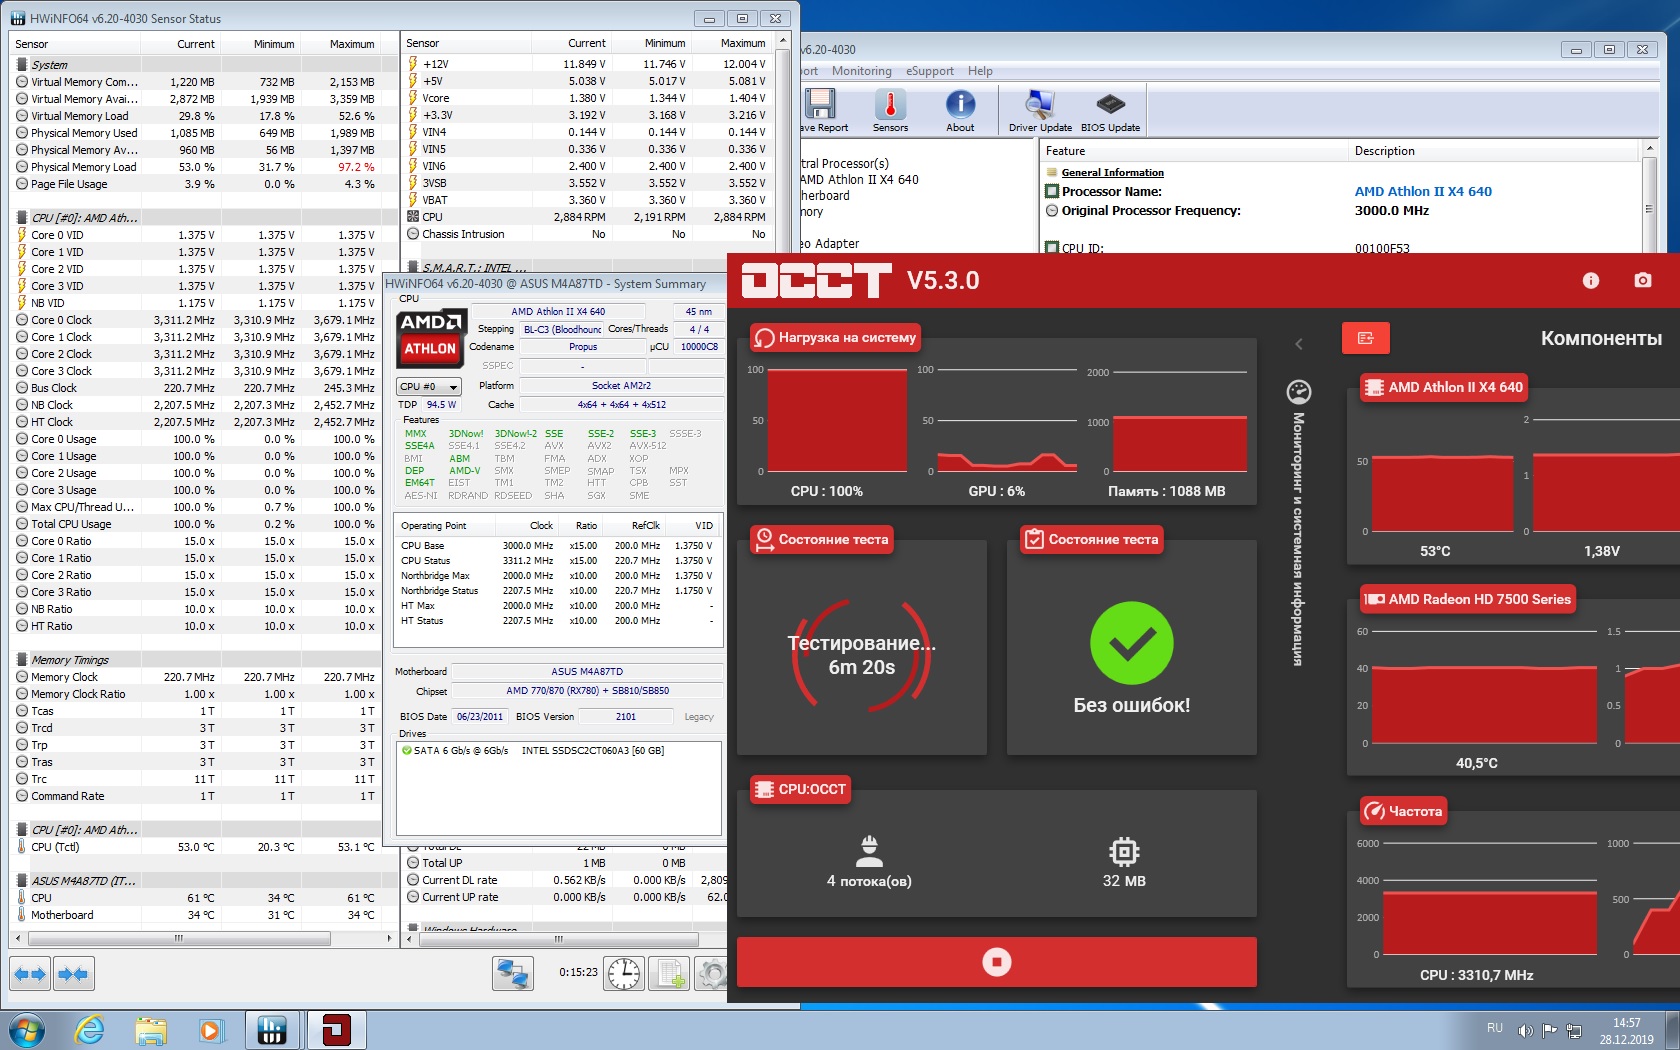The image size is (1680, 1050).
Task: Click the OCCT monitoring gauge icon
Action: pos(1299,392)
